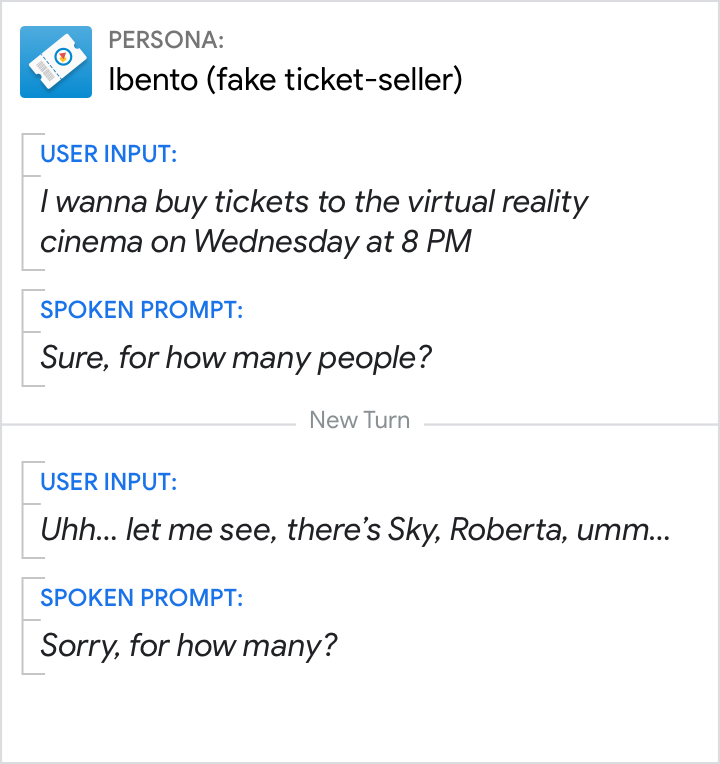Click divider line right of New Turn

[x=570, y=424]
